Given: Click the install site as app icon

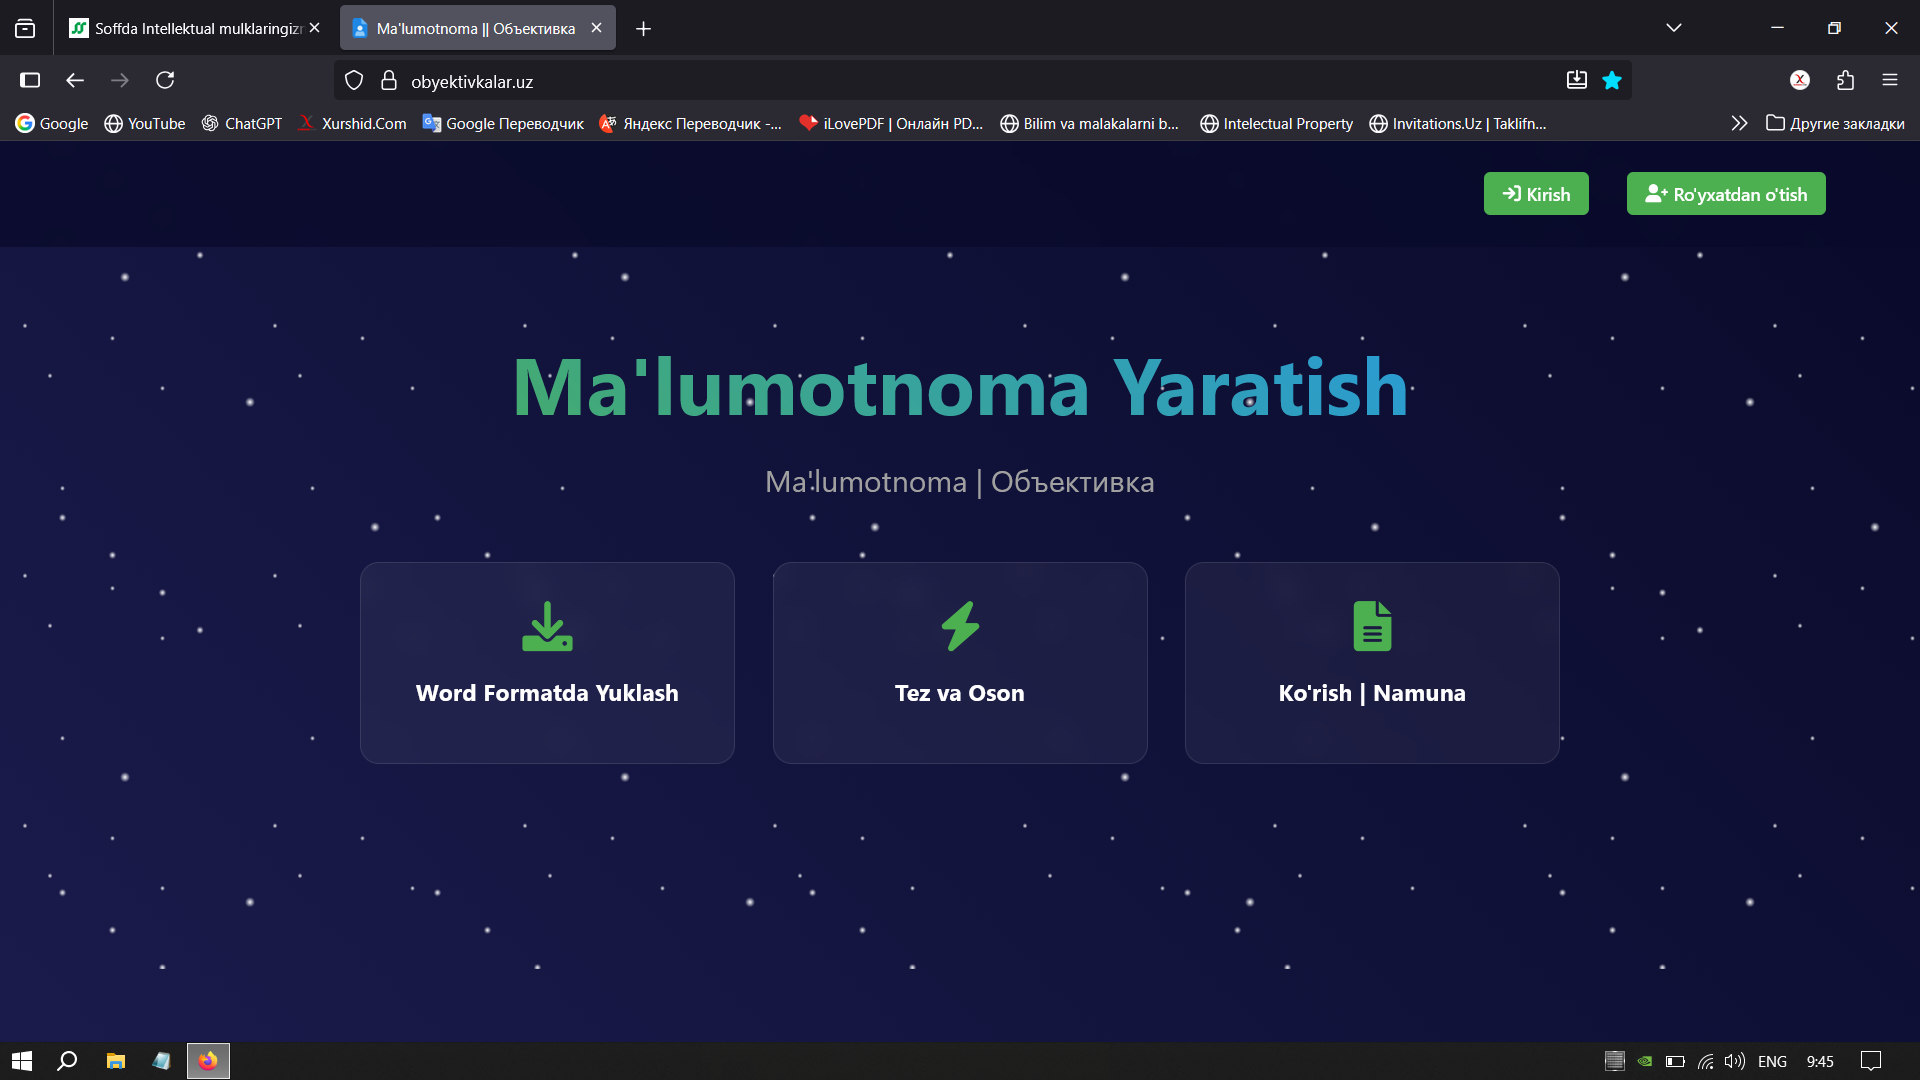Looking at the screenshot, I should [1576, 81].
